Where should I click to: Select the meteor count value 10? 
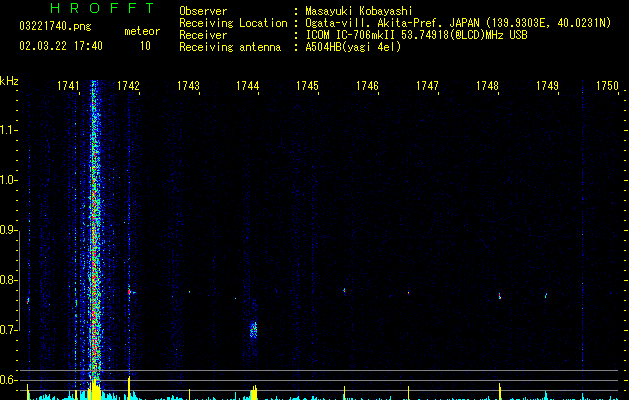tap(145, 46)
